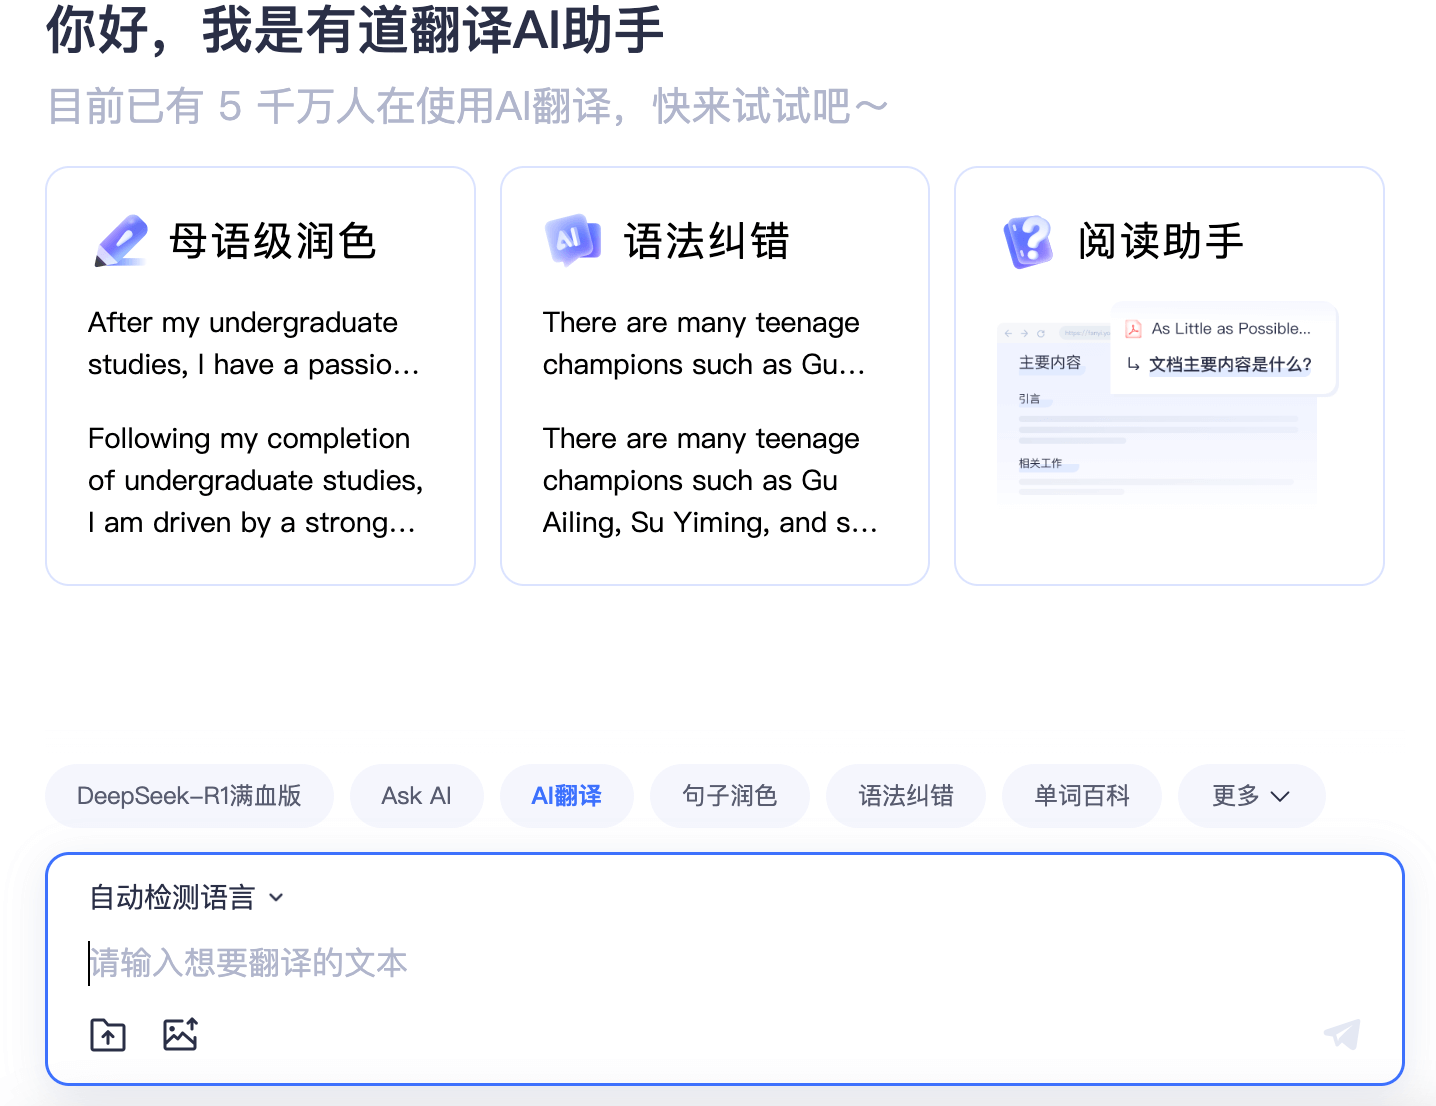Expand the 自动检测语言 language selector
The height and width of the screenshot is (1106, 1436).
click(x=186, y=897)
